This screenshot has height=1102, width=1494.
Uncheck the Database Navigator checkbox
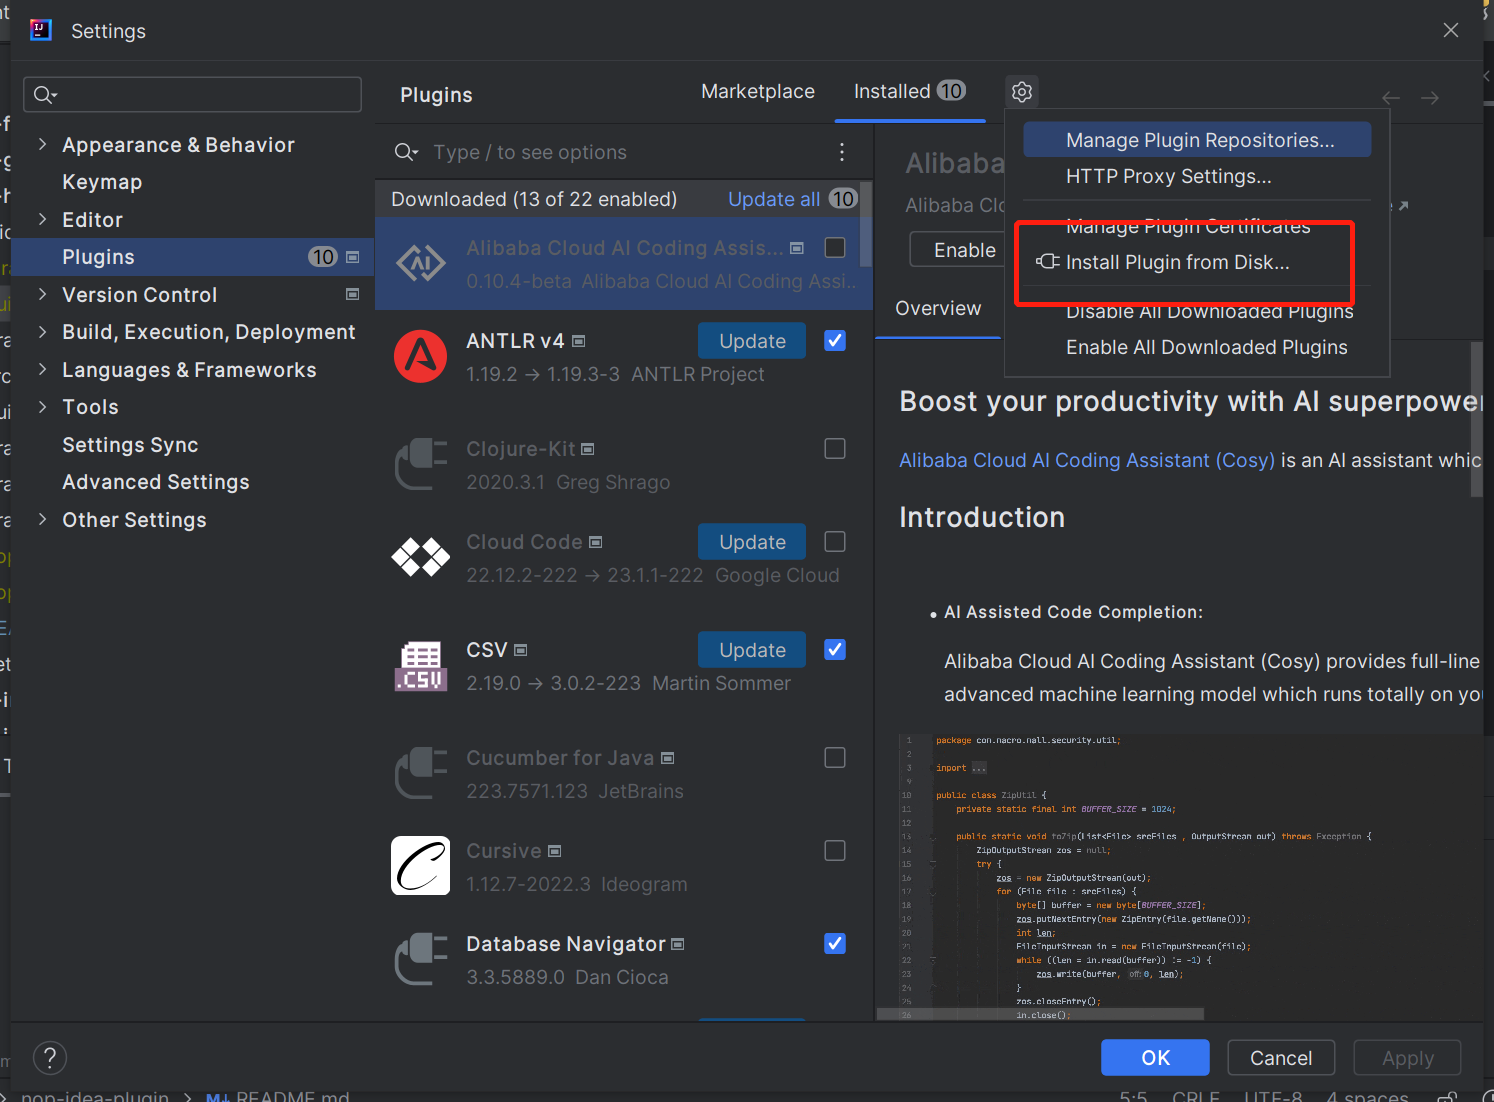pyautogui.click(x=835, y=943)
